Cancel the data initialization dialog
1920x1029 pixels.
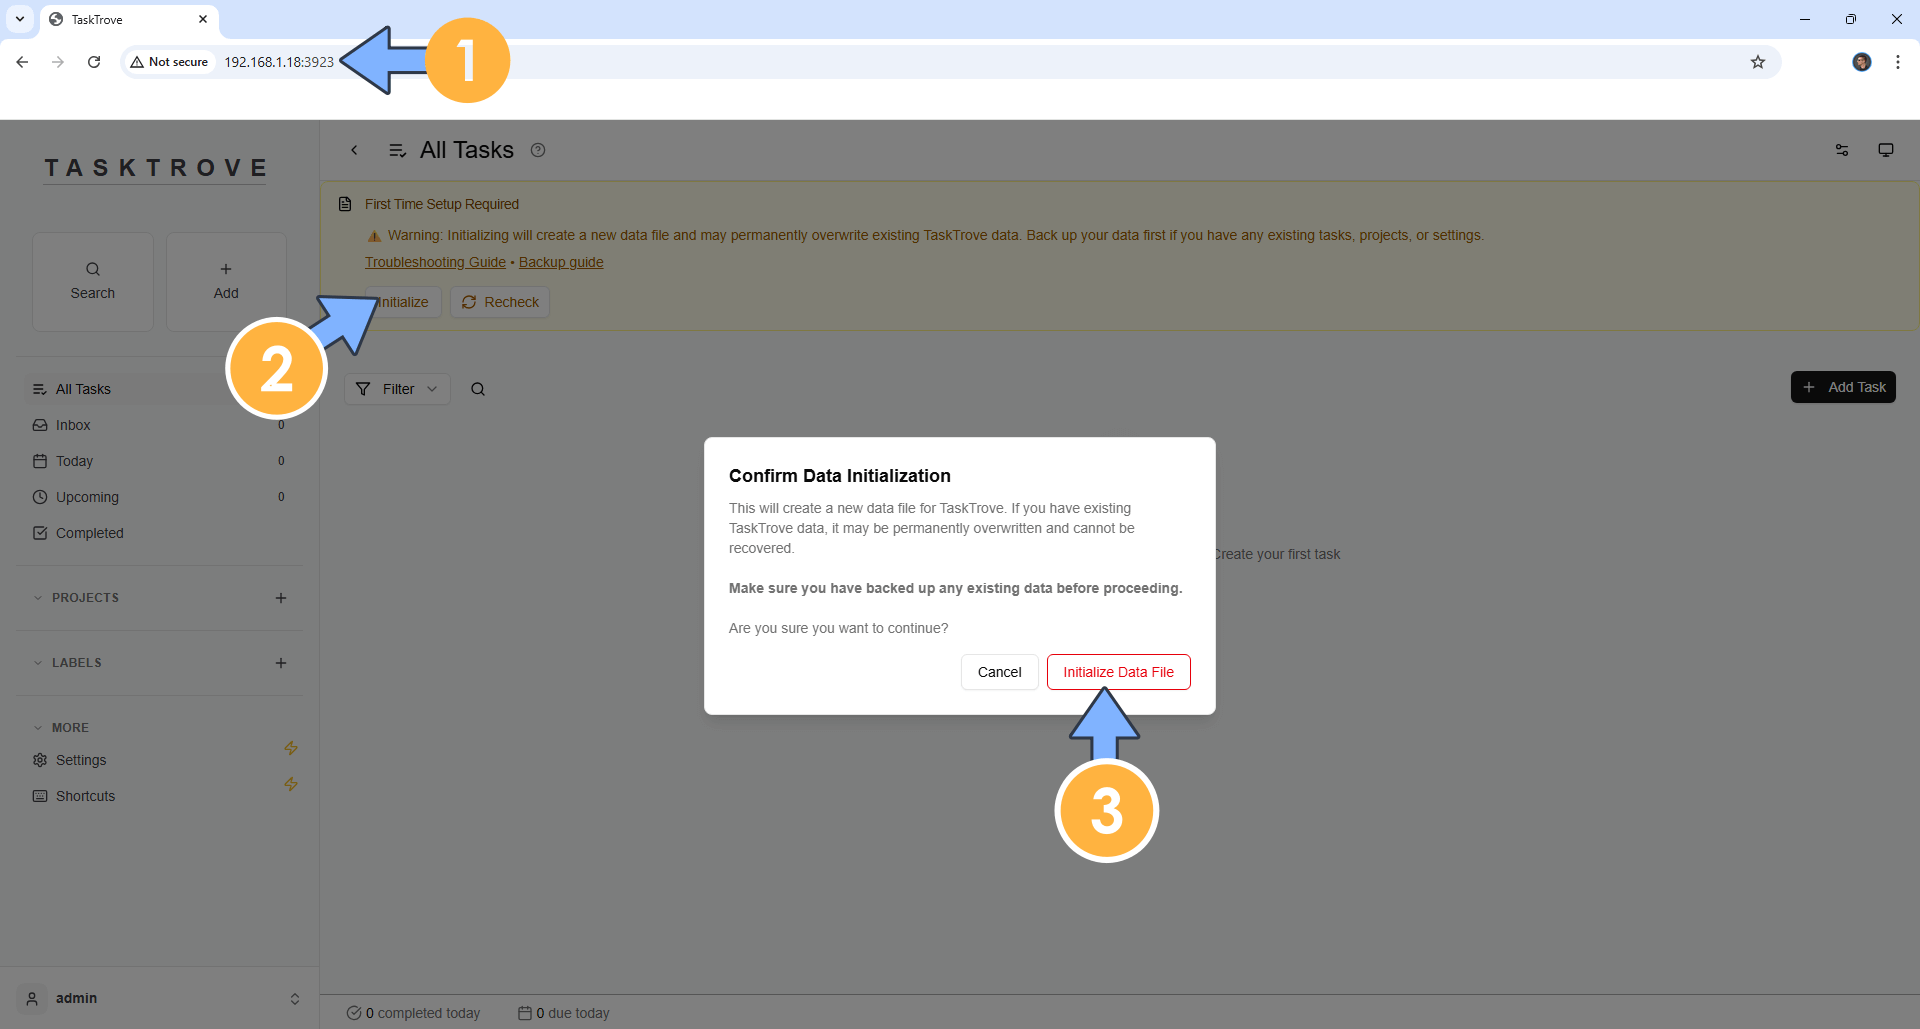[999, 672]
